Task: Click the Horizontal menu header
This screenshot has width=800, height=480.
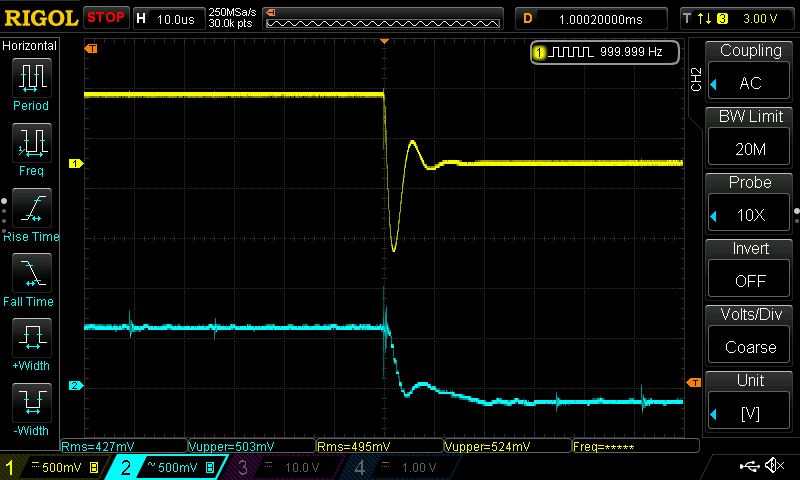Action: pyautogui.click(x=30, y=46)
